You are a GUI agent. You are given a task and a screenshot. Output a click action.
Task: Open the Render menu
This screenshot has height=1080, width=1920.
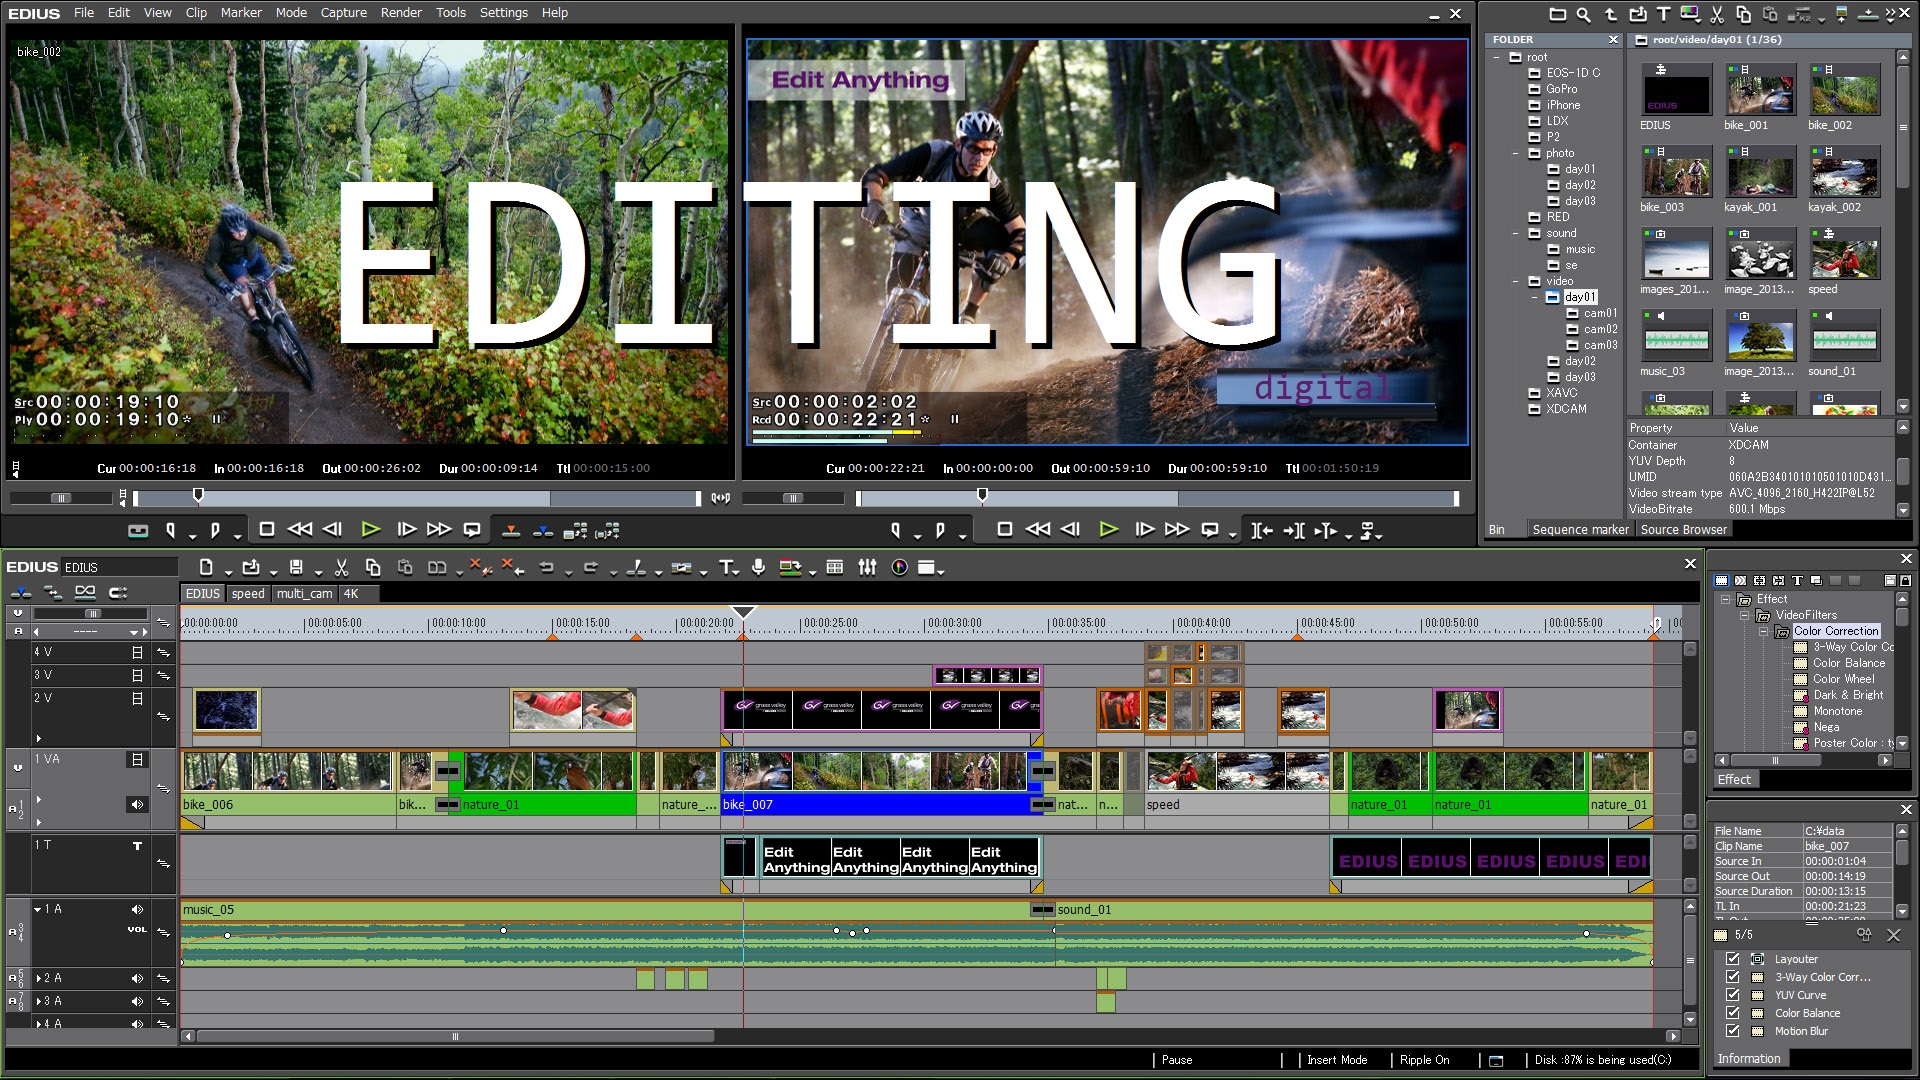401,13
